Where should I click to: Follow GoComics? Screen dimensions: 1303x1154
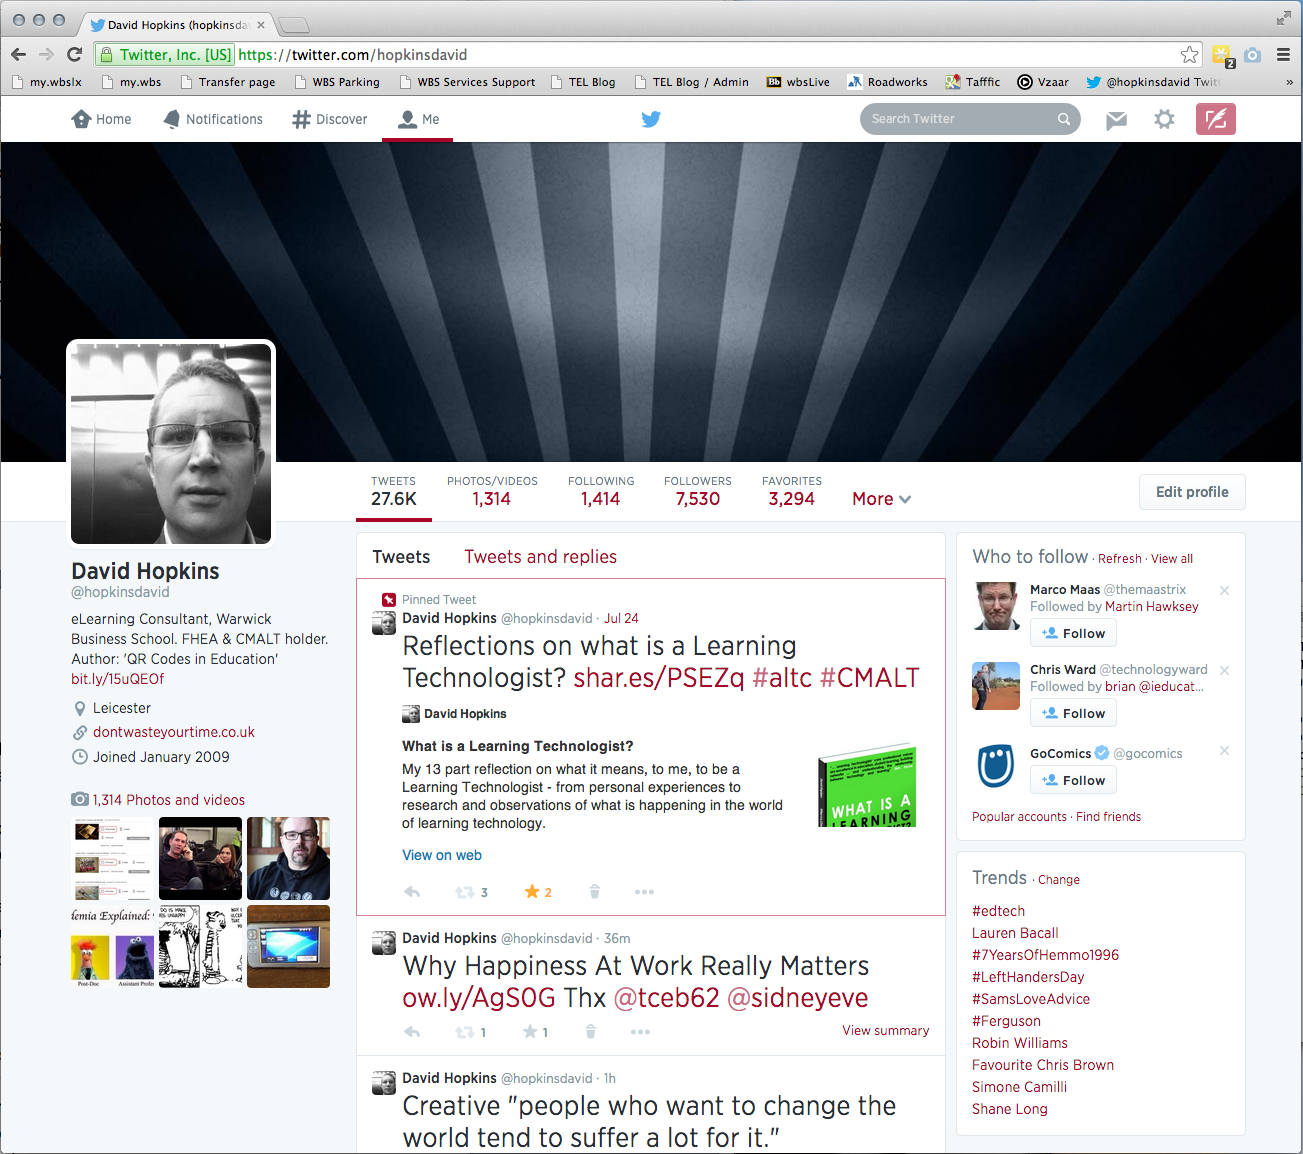tap(1073, 780)
